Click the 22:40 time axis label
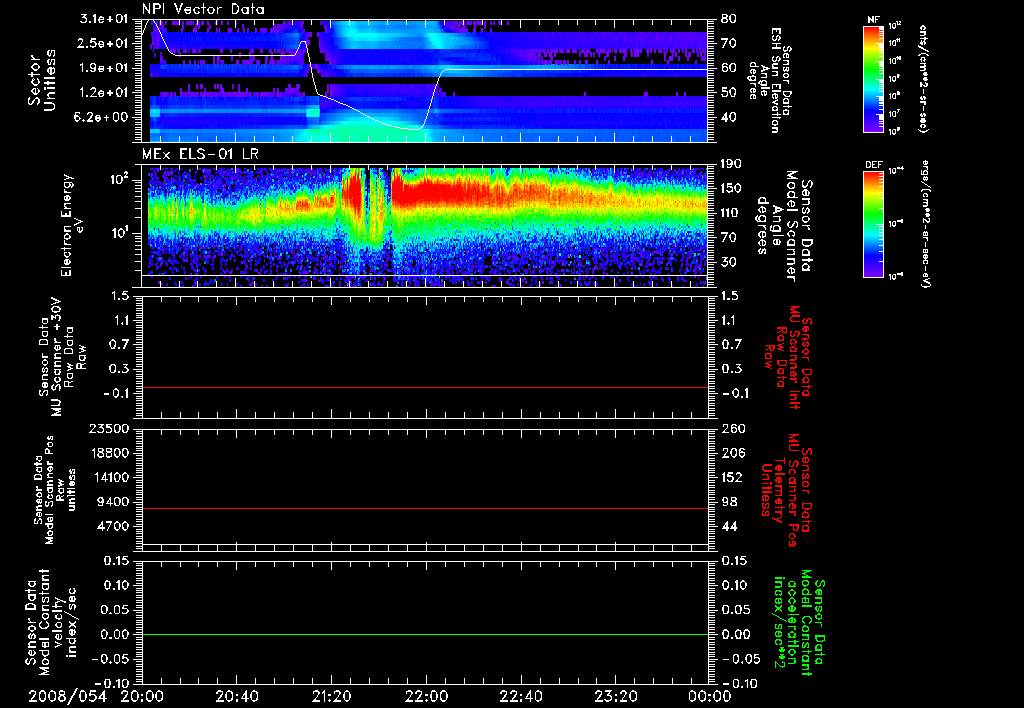The width and height of the screenshot is (1024, 708). (520, 696)
